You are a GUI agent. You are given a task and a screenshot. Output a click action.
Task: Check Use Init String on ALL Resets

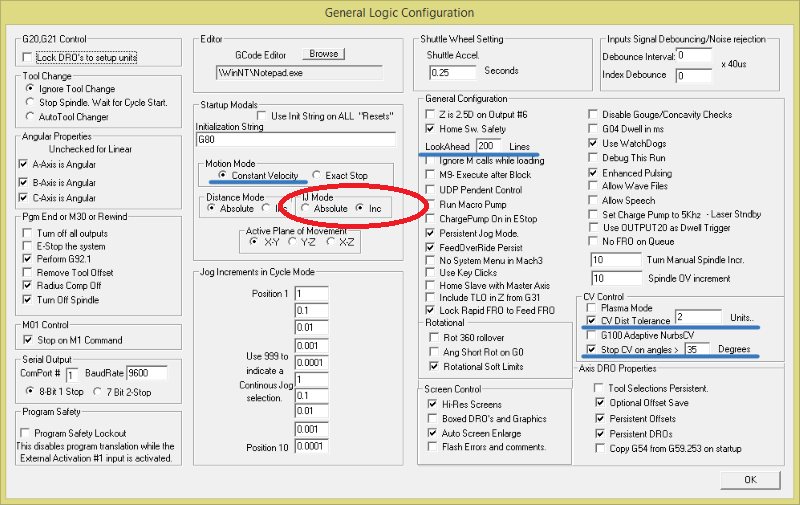coord(262,116)
